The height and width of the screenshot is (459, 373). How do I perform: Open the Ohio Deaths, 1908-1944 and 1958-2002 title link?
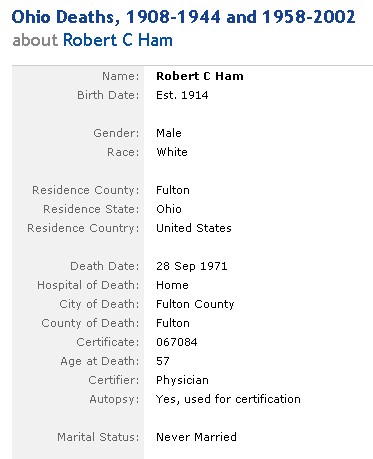(x=184, y=17)
